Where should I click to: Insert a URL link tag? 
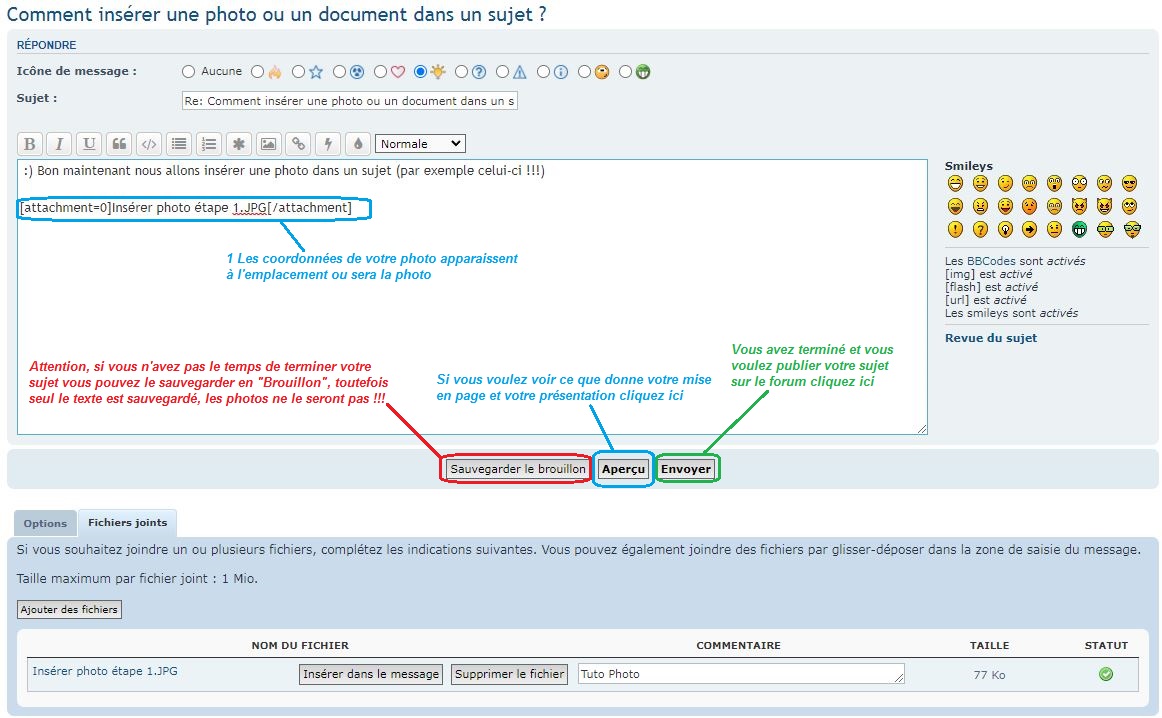coord(298,144)
